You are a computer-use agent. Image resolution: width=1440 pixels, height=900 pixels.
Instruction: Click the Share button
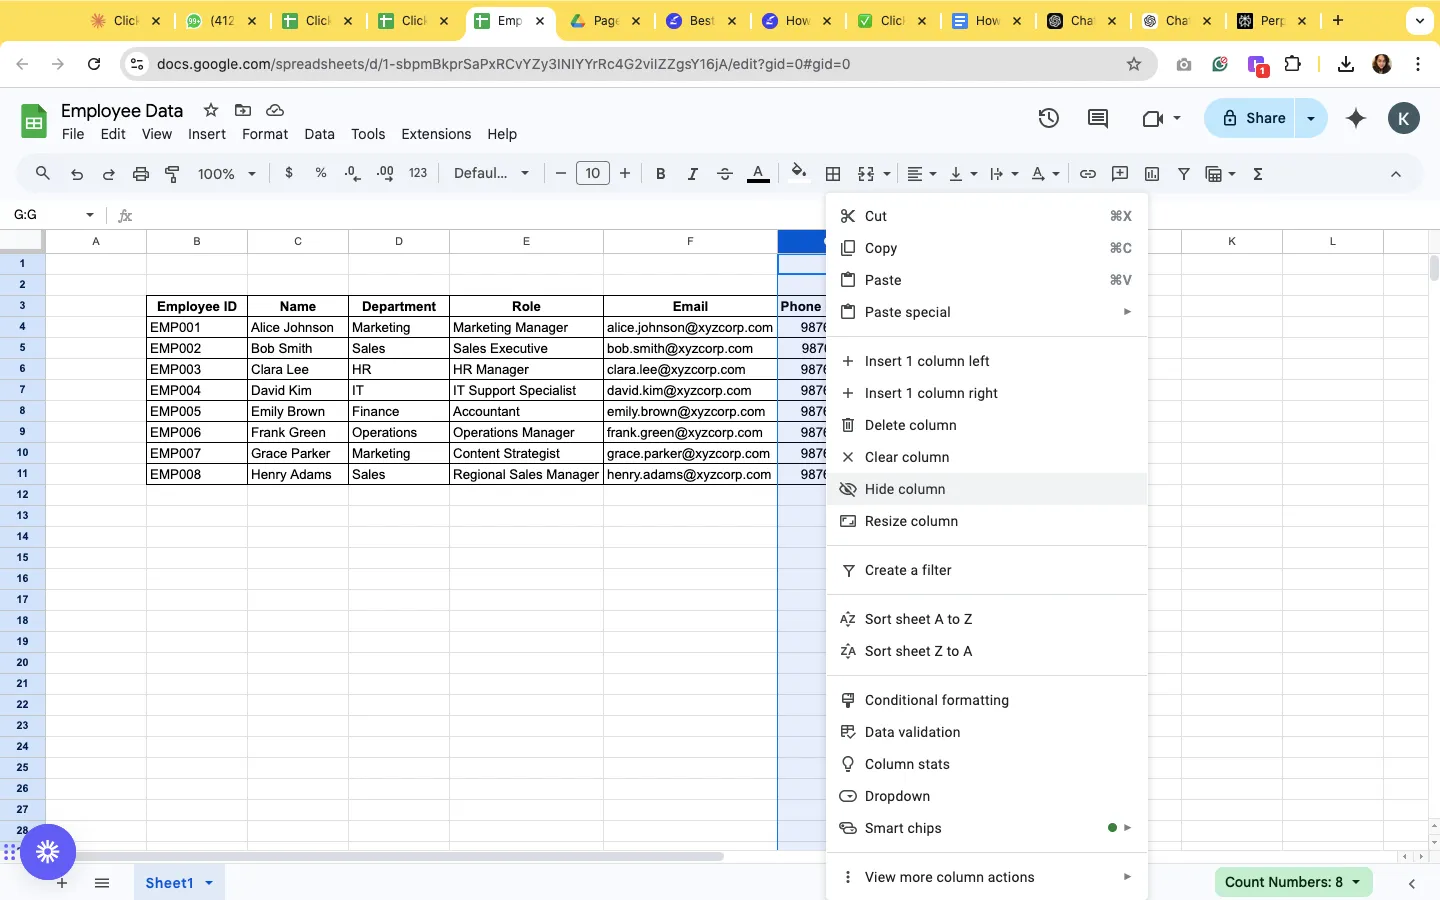[1250, 118]
